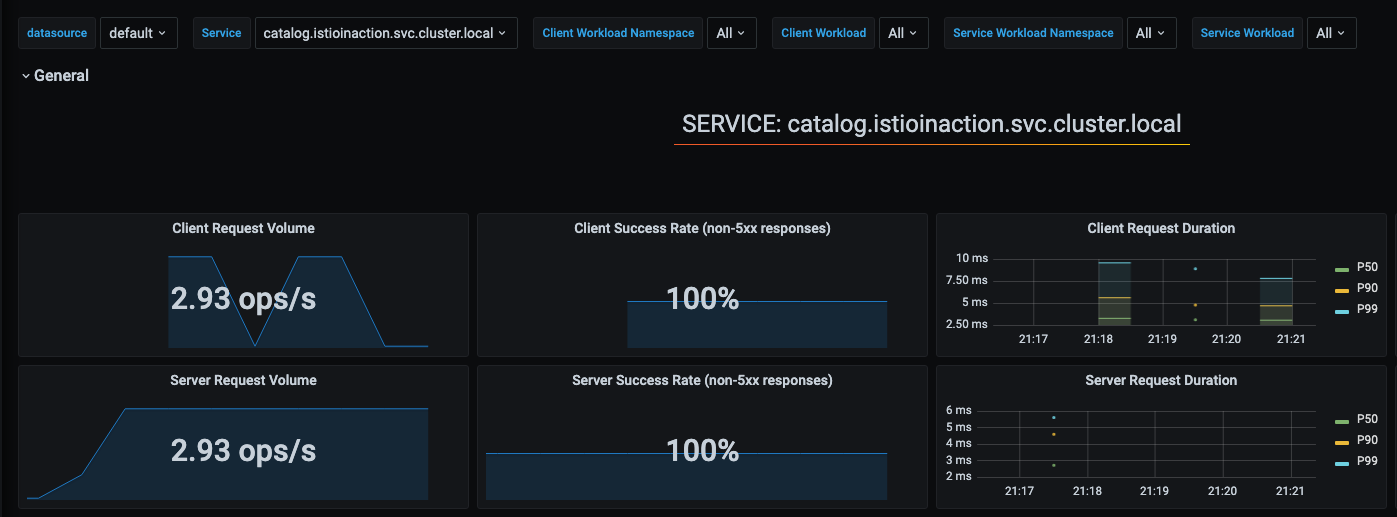
Task: Open the Server Request Volume panel title menu
Action: pyautogui.click(x=243, y=380)
